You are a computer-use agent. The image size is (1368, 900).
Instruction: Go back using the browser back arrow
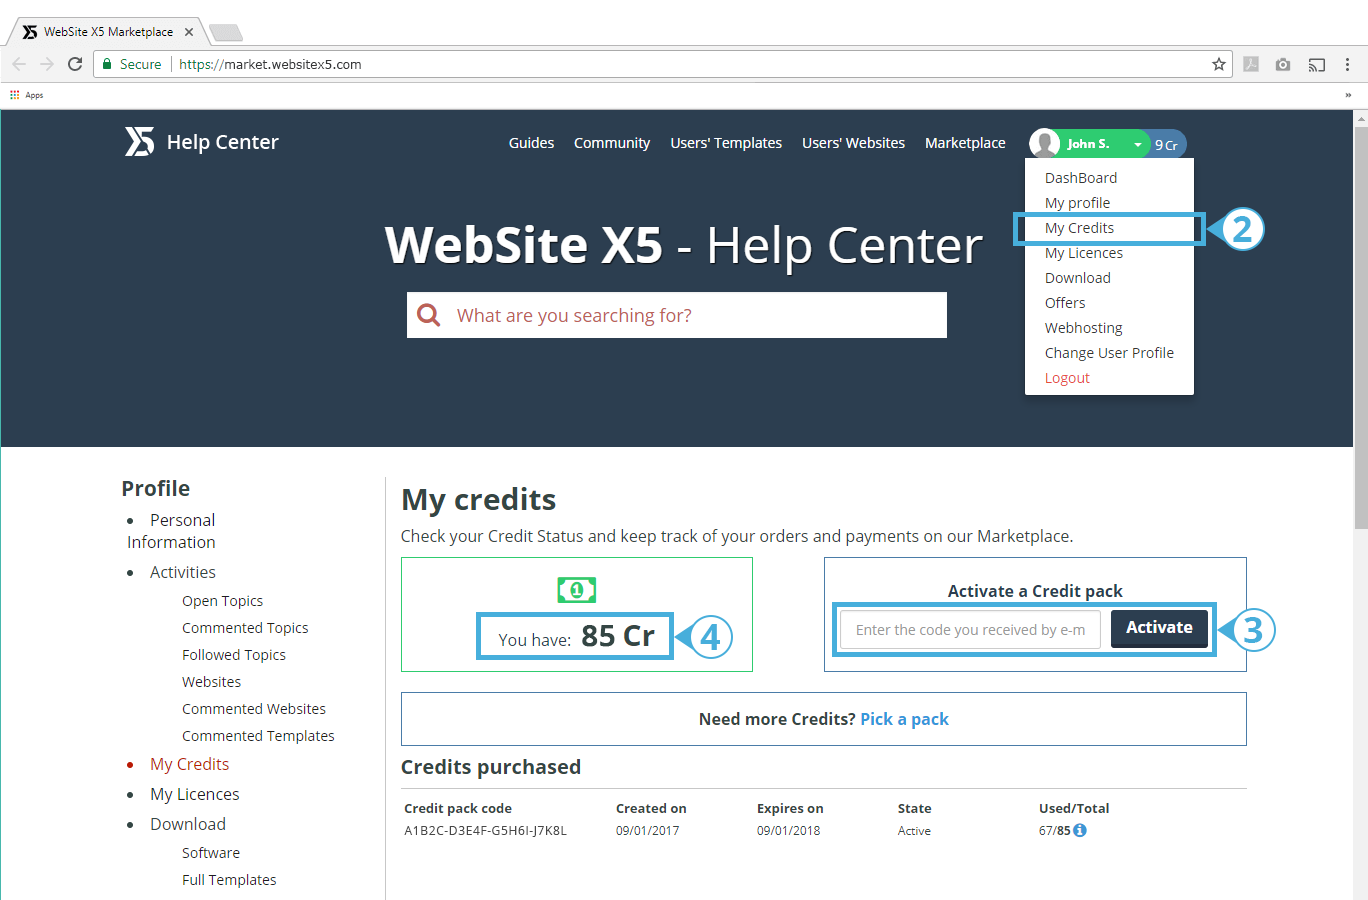click(x=19, y=64)
